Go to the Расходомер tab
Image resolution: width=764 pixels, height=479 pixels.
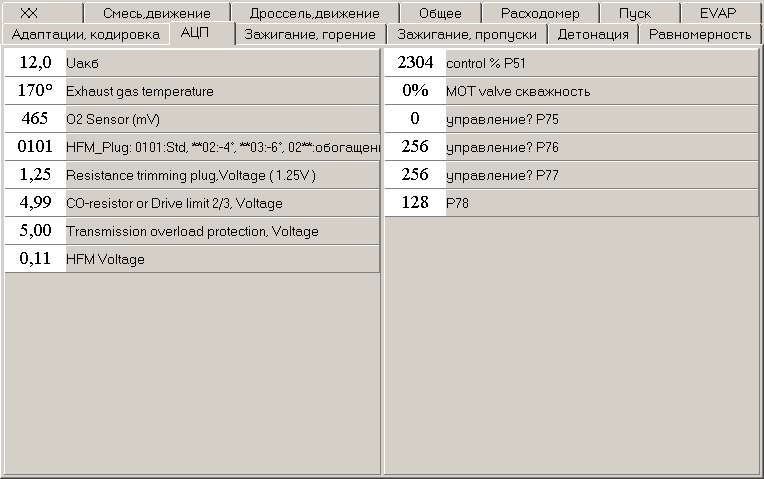point(540,13)
